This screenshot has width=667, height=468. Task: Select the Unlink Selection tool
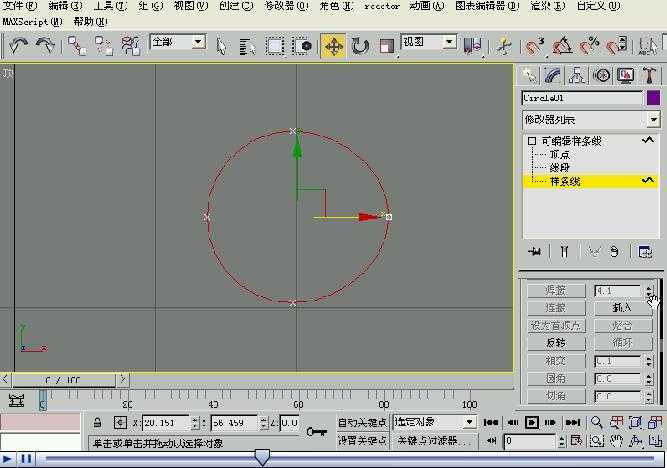coord(103,46)
